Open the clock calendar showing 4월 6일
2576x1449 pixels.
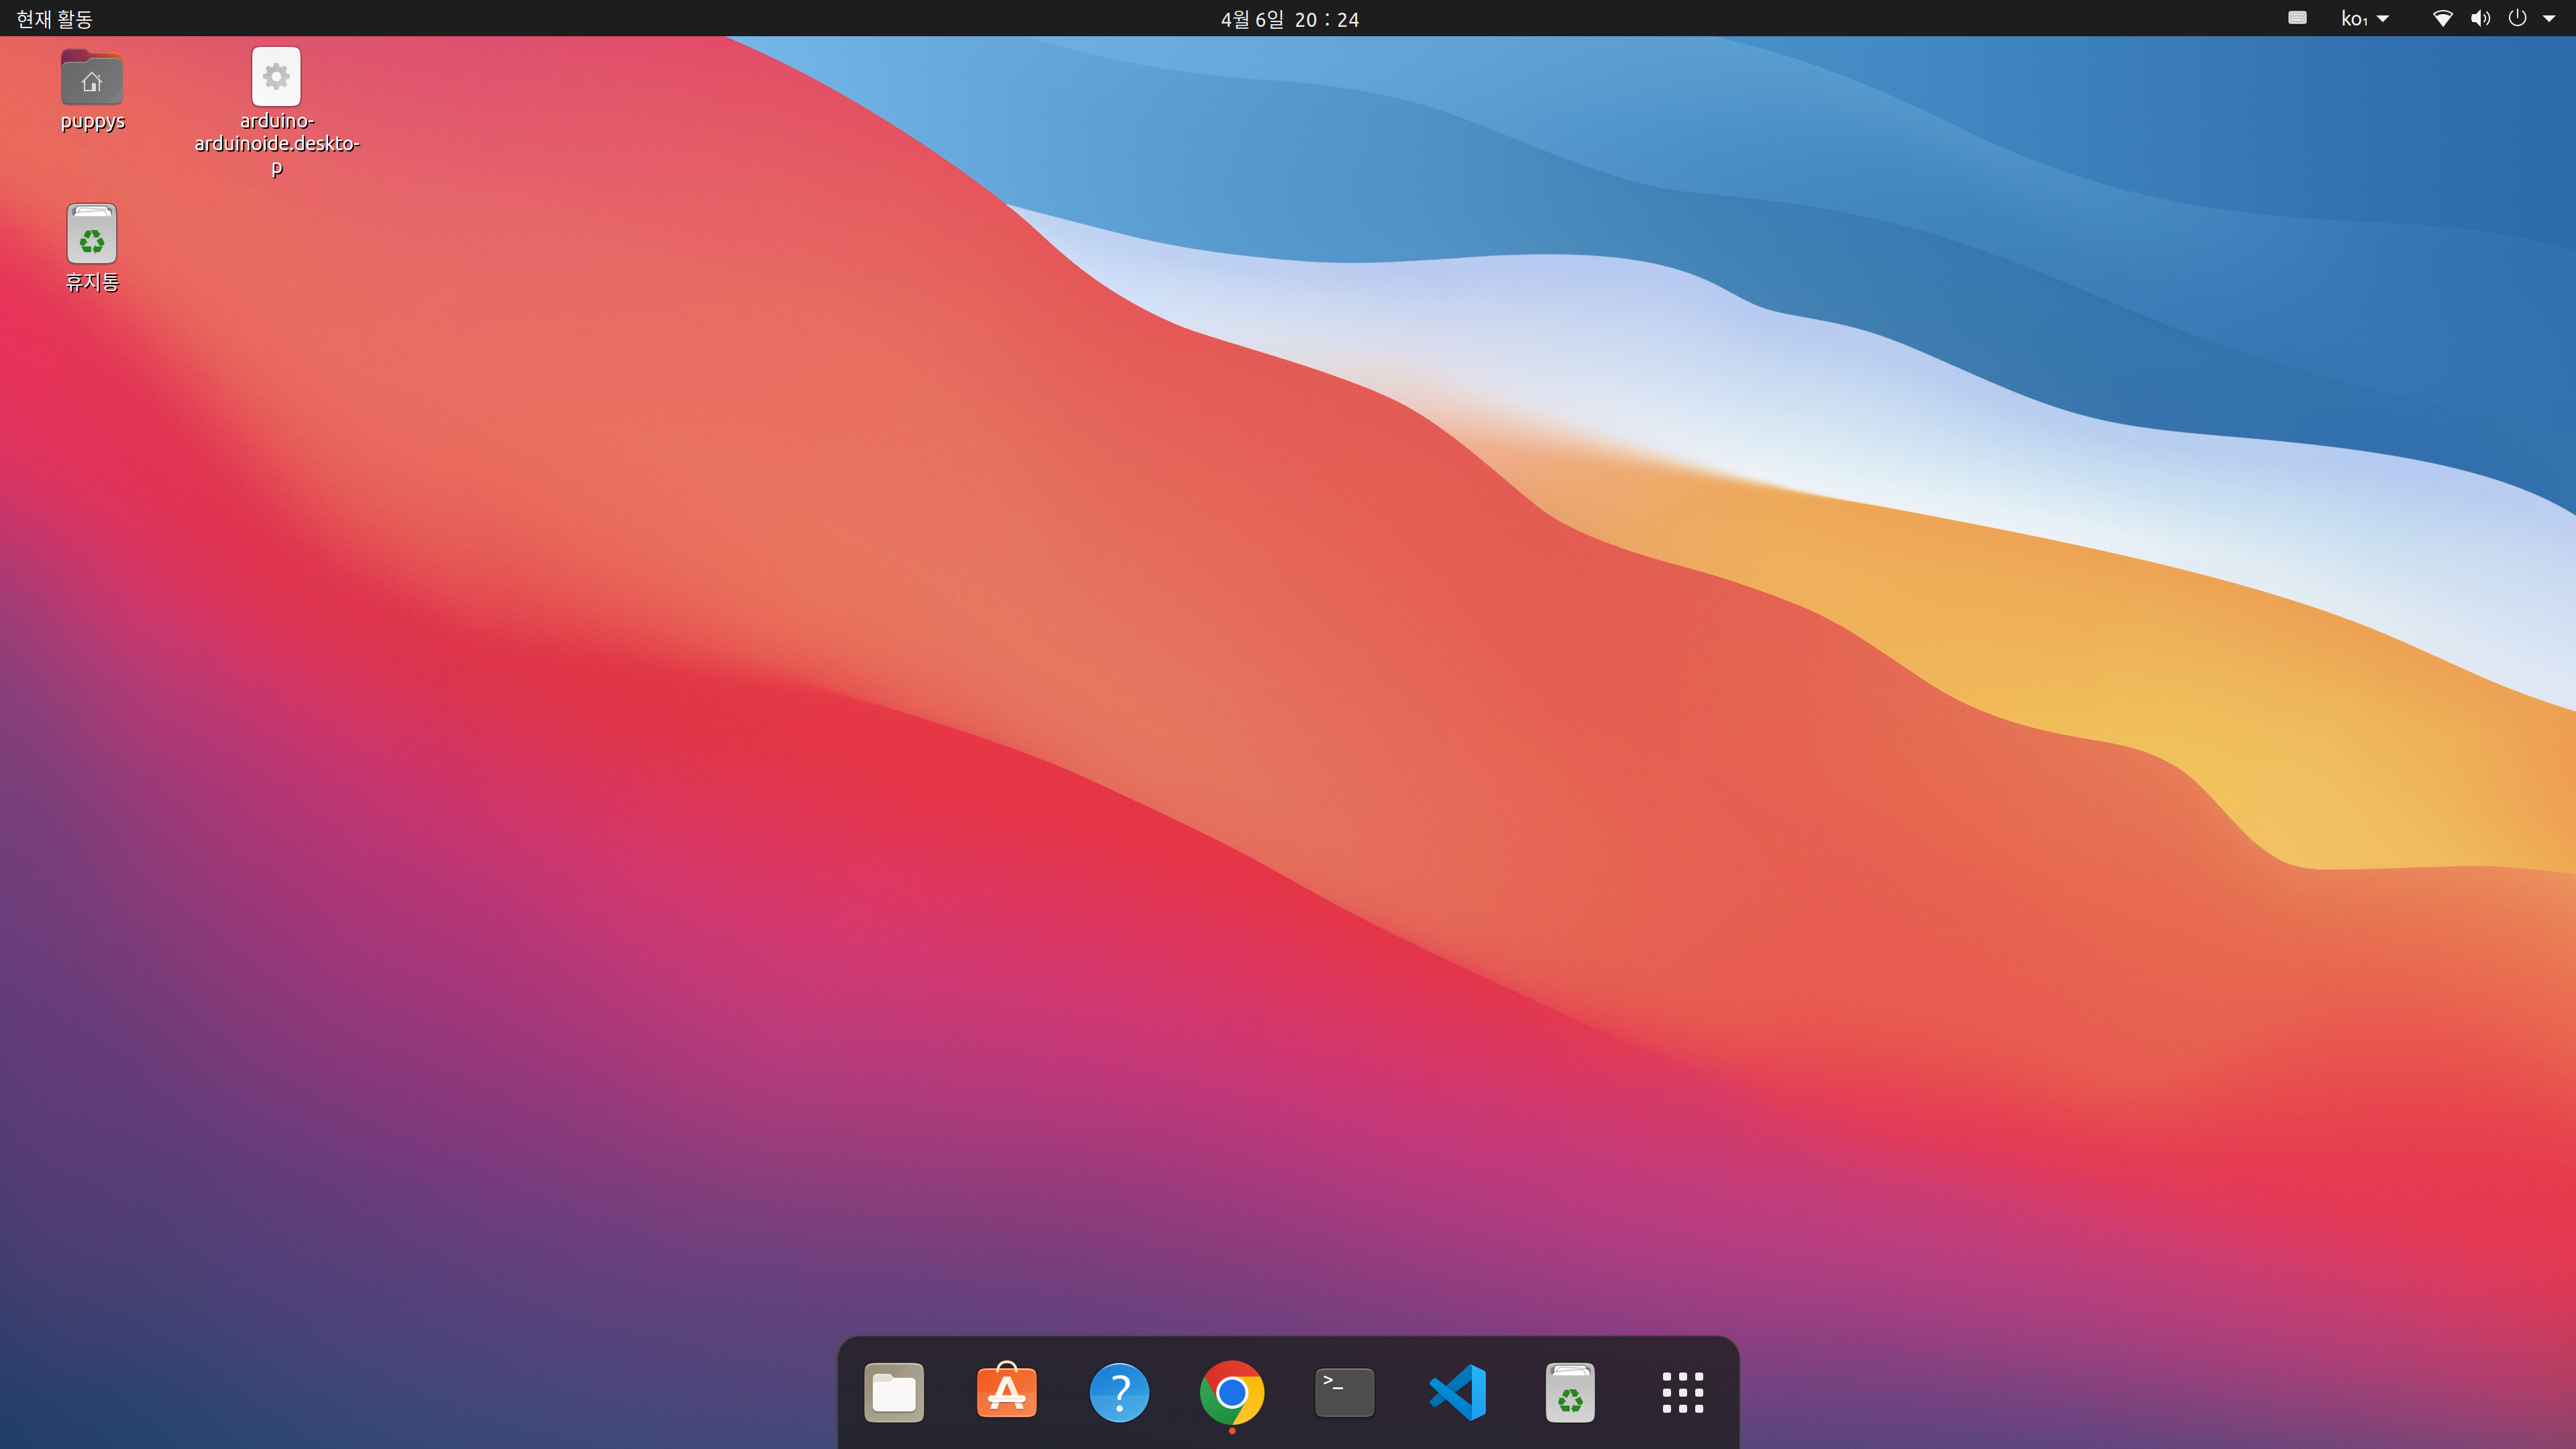pyautogui.click(x=1289, y=19)
